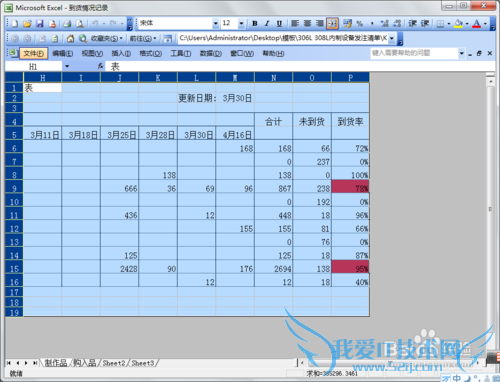500x382 pixels.
Task: Align cell text to the left
Action: coord(295,23)
